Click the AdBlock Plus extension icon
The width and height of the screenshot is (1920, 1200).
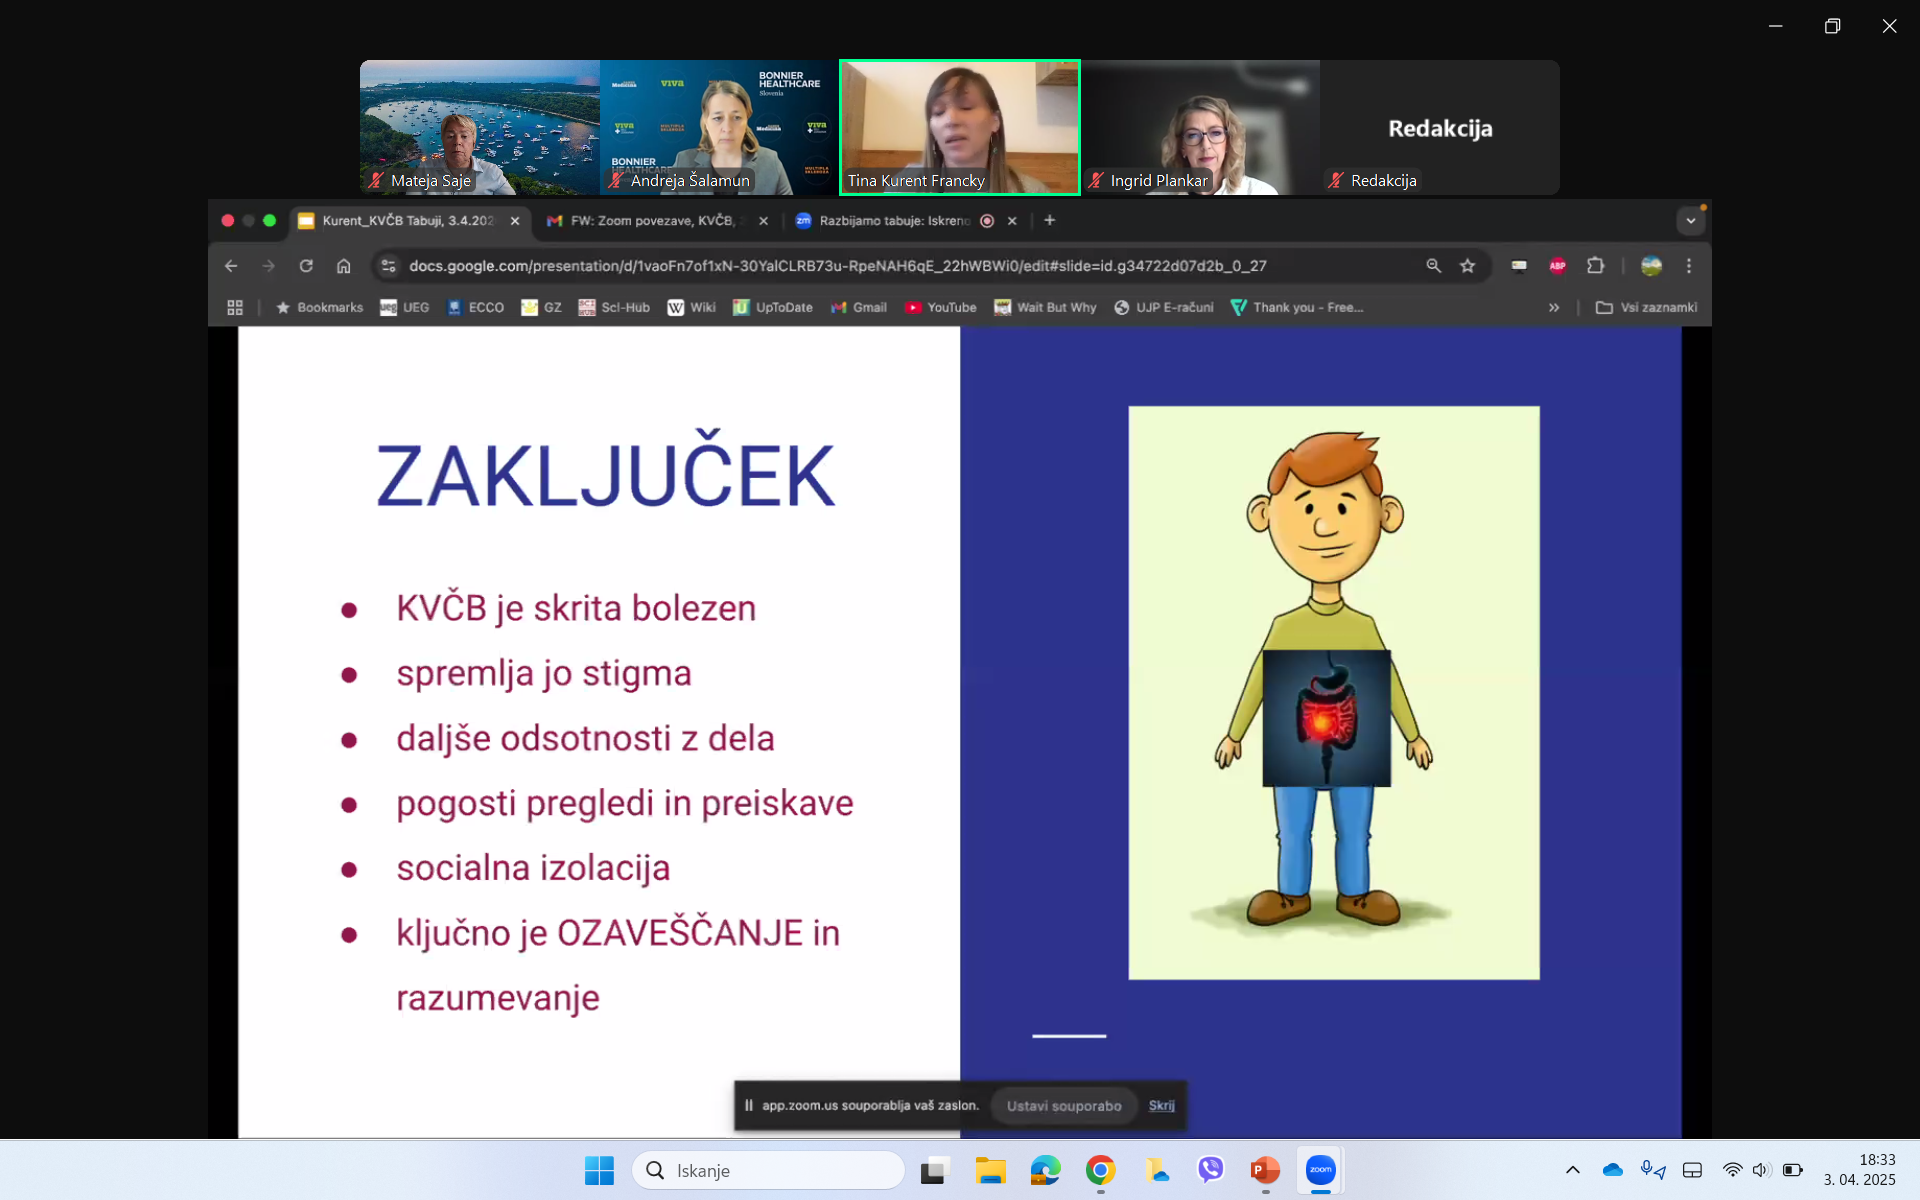pyautogui.click(x=1557, y=266)
